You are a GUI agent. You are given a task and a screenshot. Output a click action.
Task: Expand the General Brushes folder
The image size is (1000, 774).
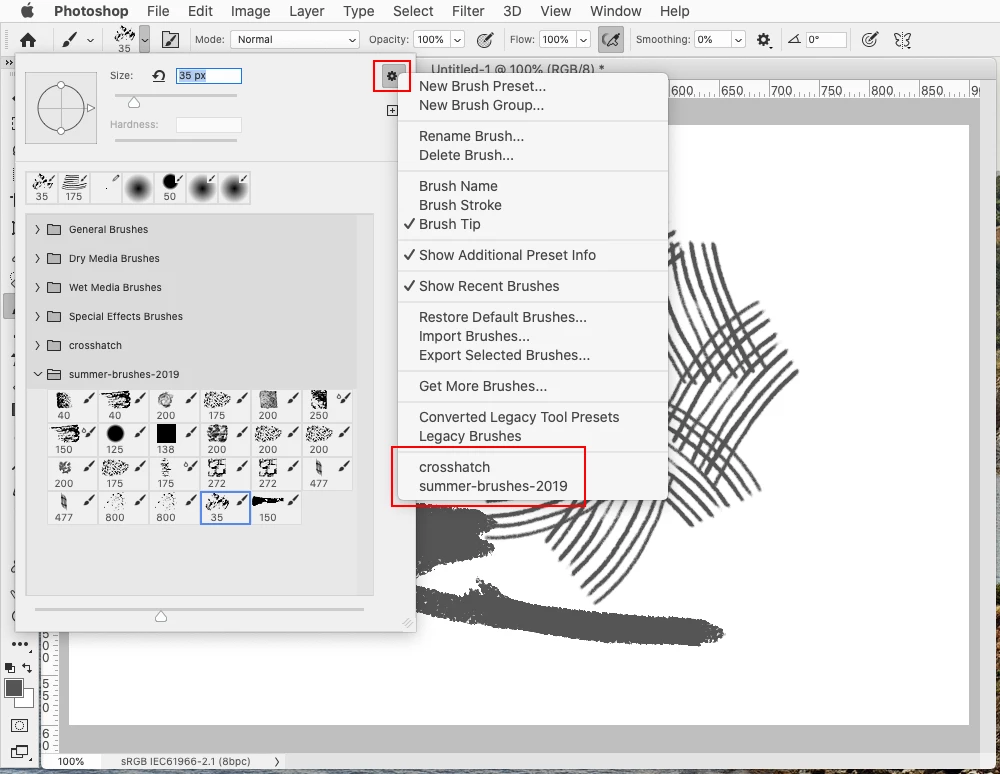[37, 230]
